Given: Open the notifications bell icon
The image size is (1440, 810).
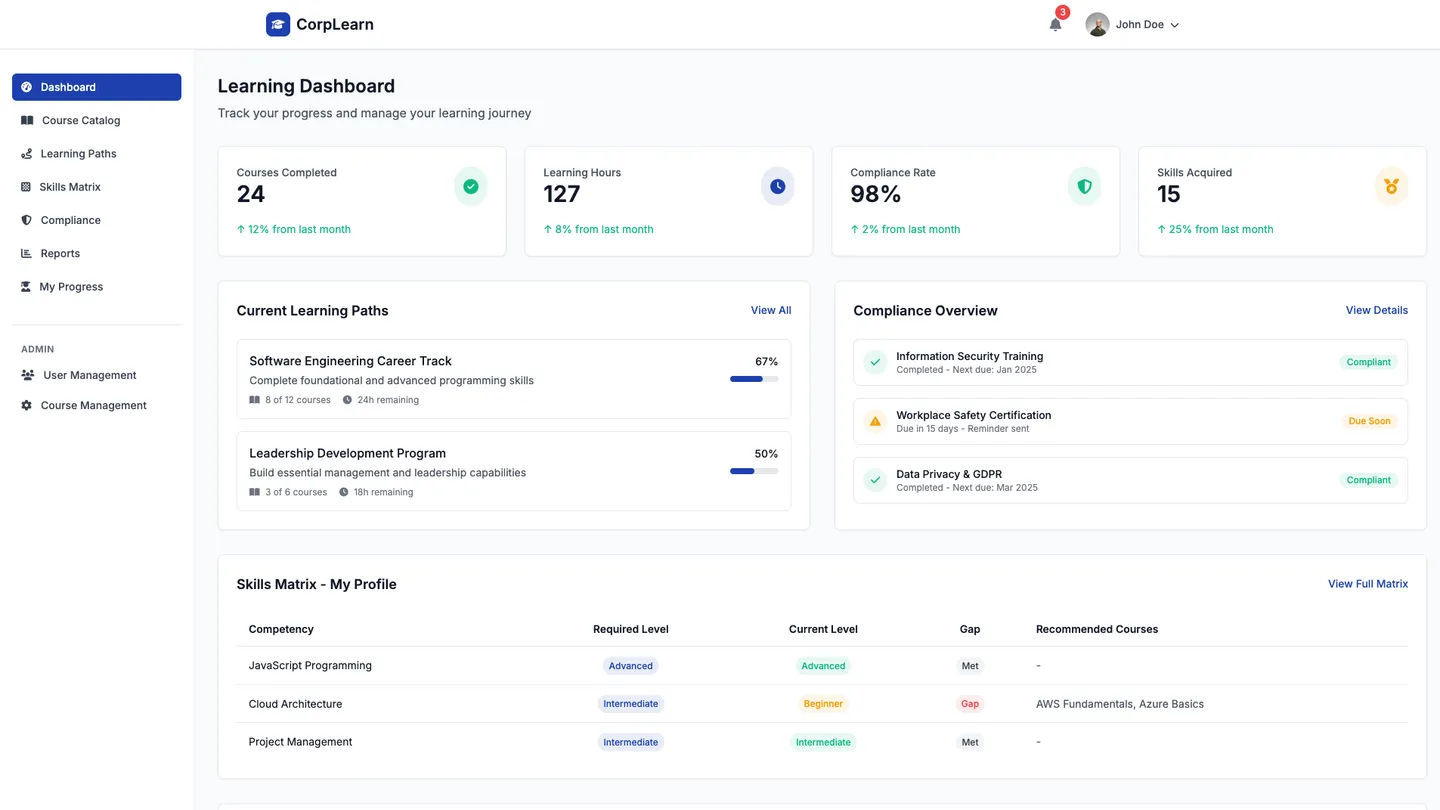Looking at the screenshot, I should [1055, 24].
